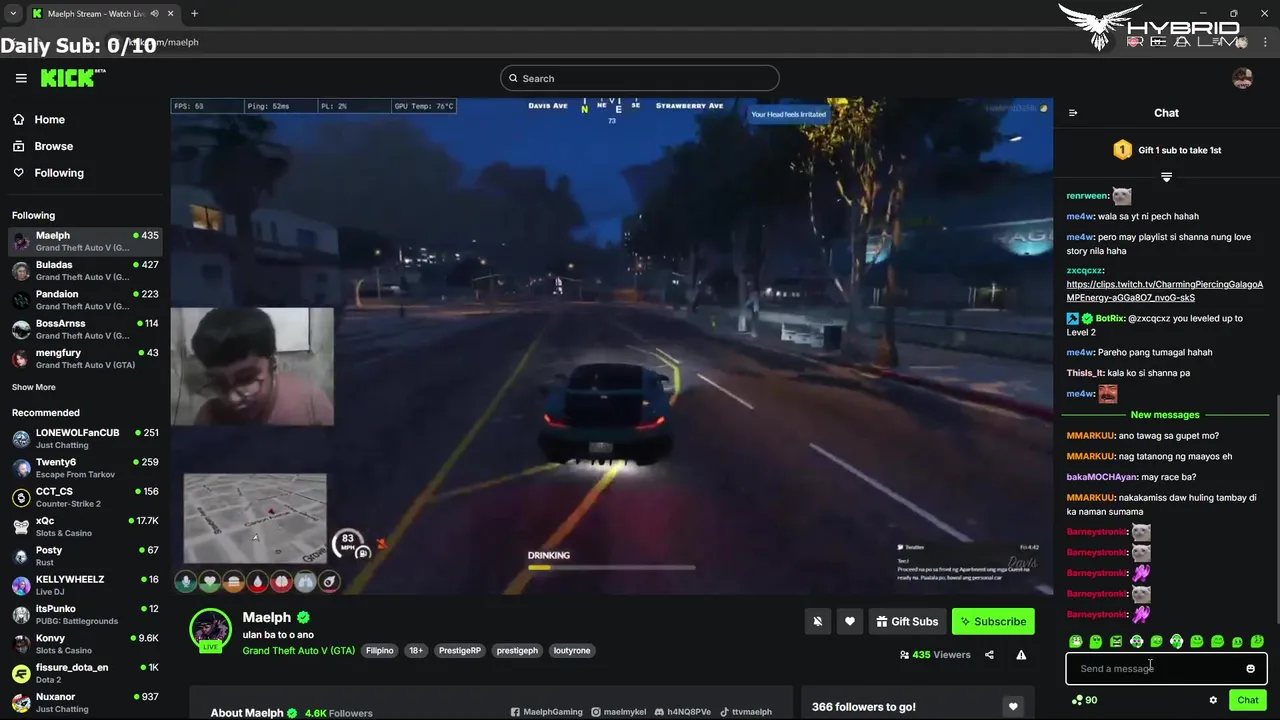Click Maelph's live avatar
1280x720 pixels.
[x=210, y=630]
